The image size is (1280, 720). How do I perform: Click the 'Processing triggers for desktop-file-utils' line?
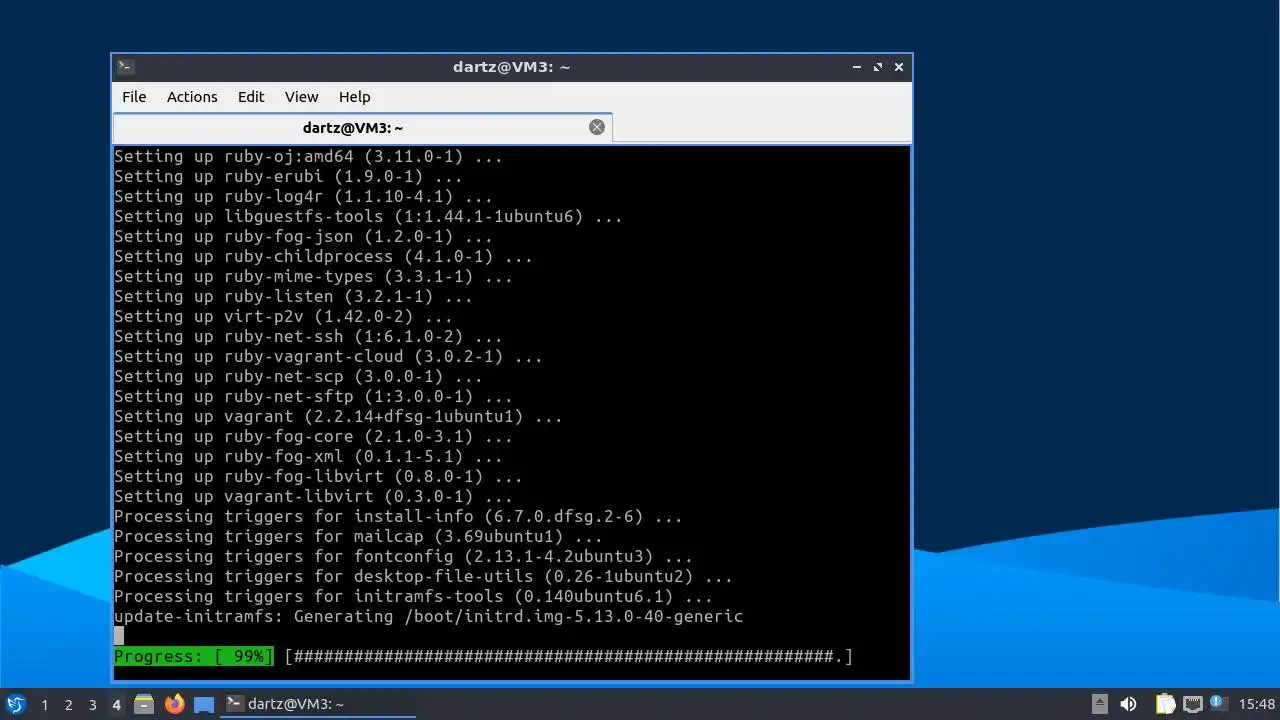click(x=423, y=576)
